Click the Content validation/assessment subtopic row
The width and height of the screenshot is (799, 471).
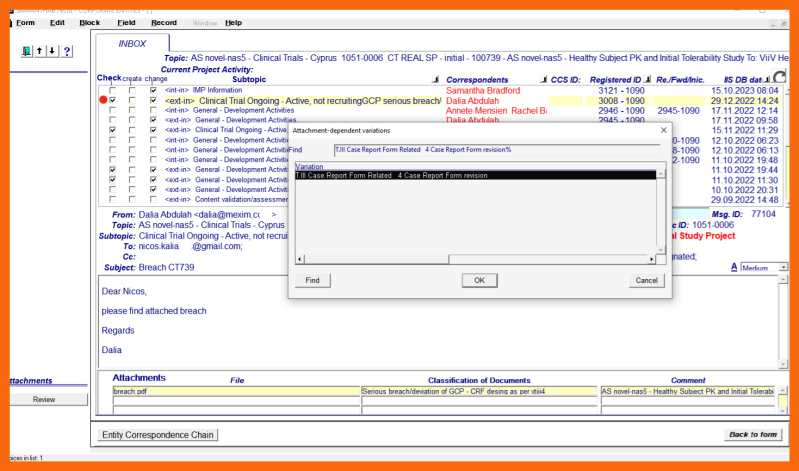[x=226, y=199]
